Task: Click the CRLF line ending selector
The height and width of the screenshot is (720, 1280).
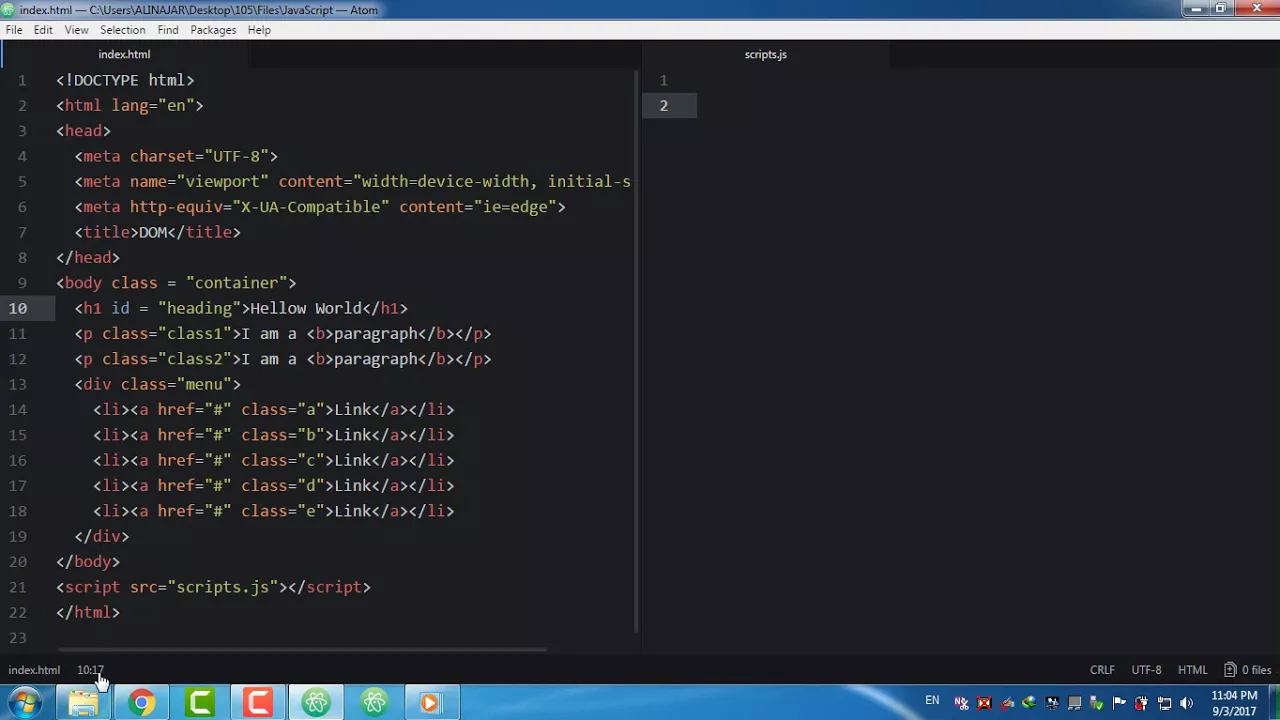Action: click(x=1102, y=670)
